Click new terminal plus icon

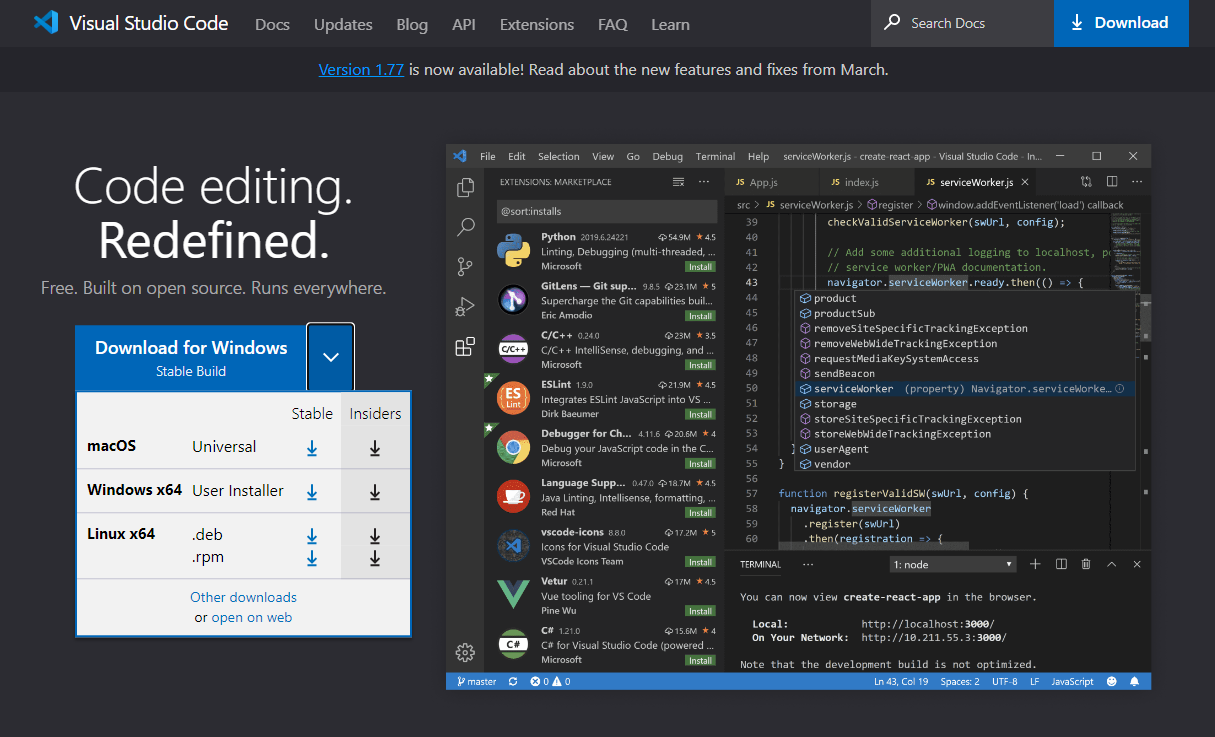(1035, 564)
